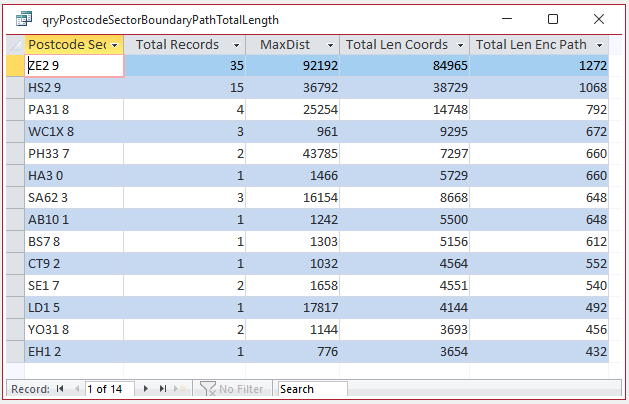Open Total Records column dropdown arrow

236,45
